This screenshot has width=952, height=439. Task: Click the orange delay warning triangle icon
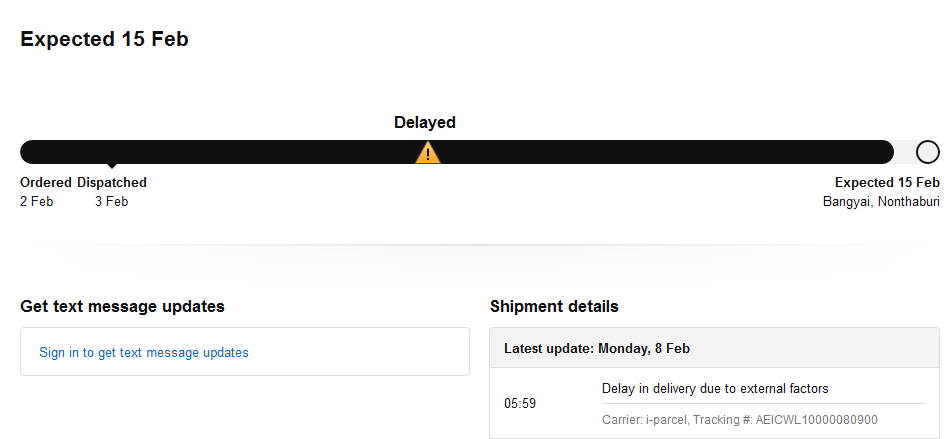[428, 152]
